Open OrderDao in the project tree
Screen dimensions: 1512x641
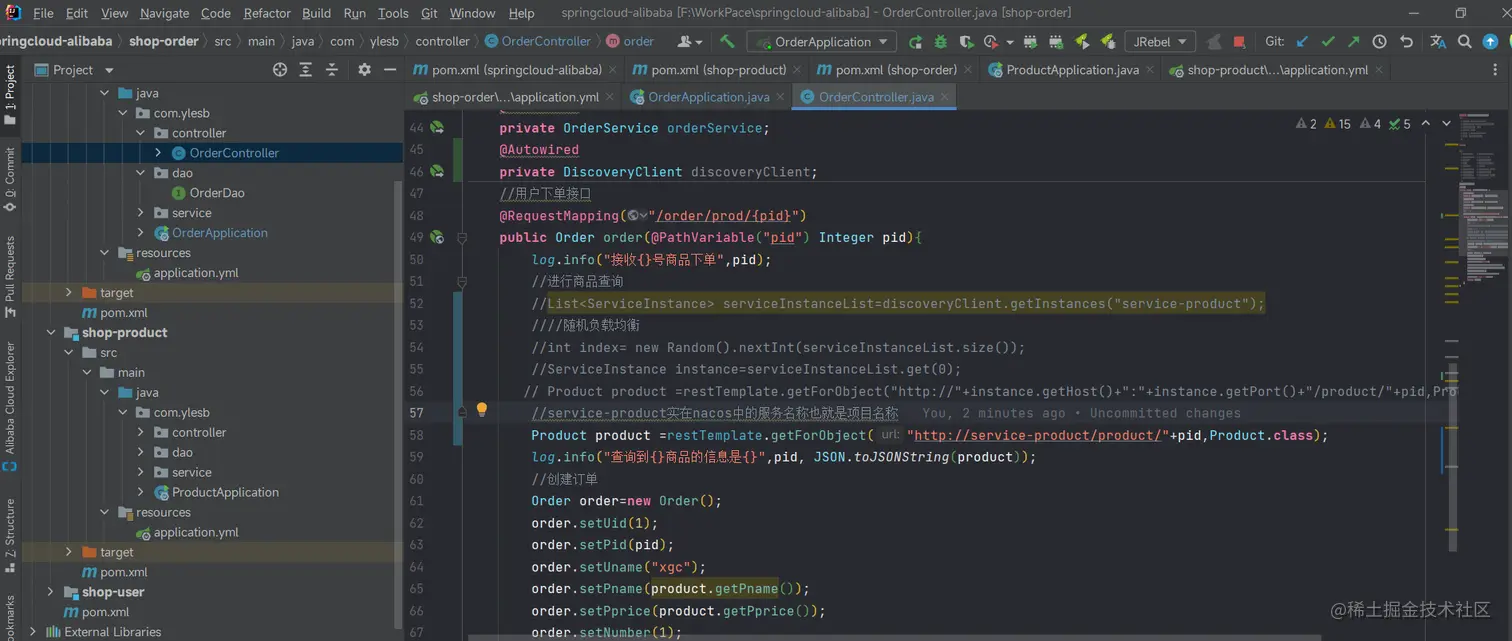point(217,193)
